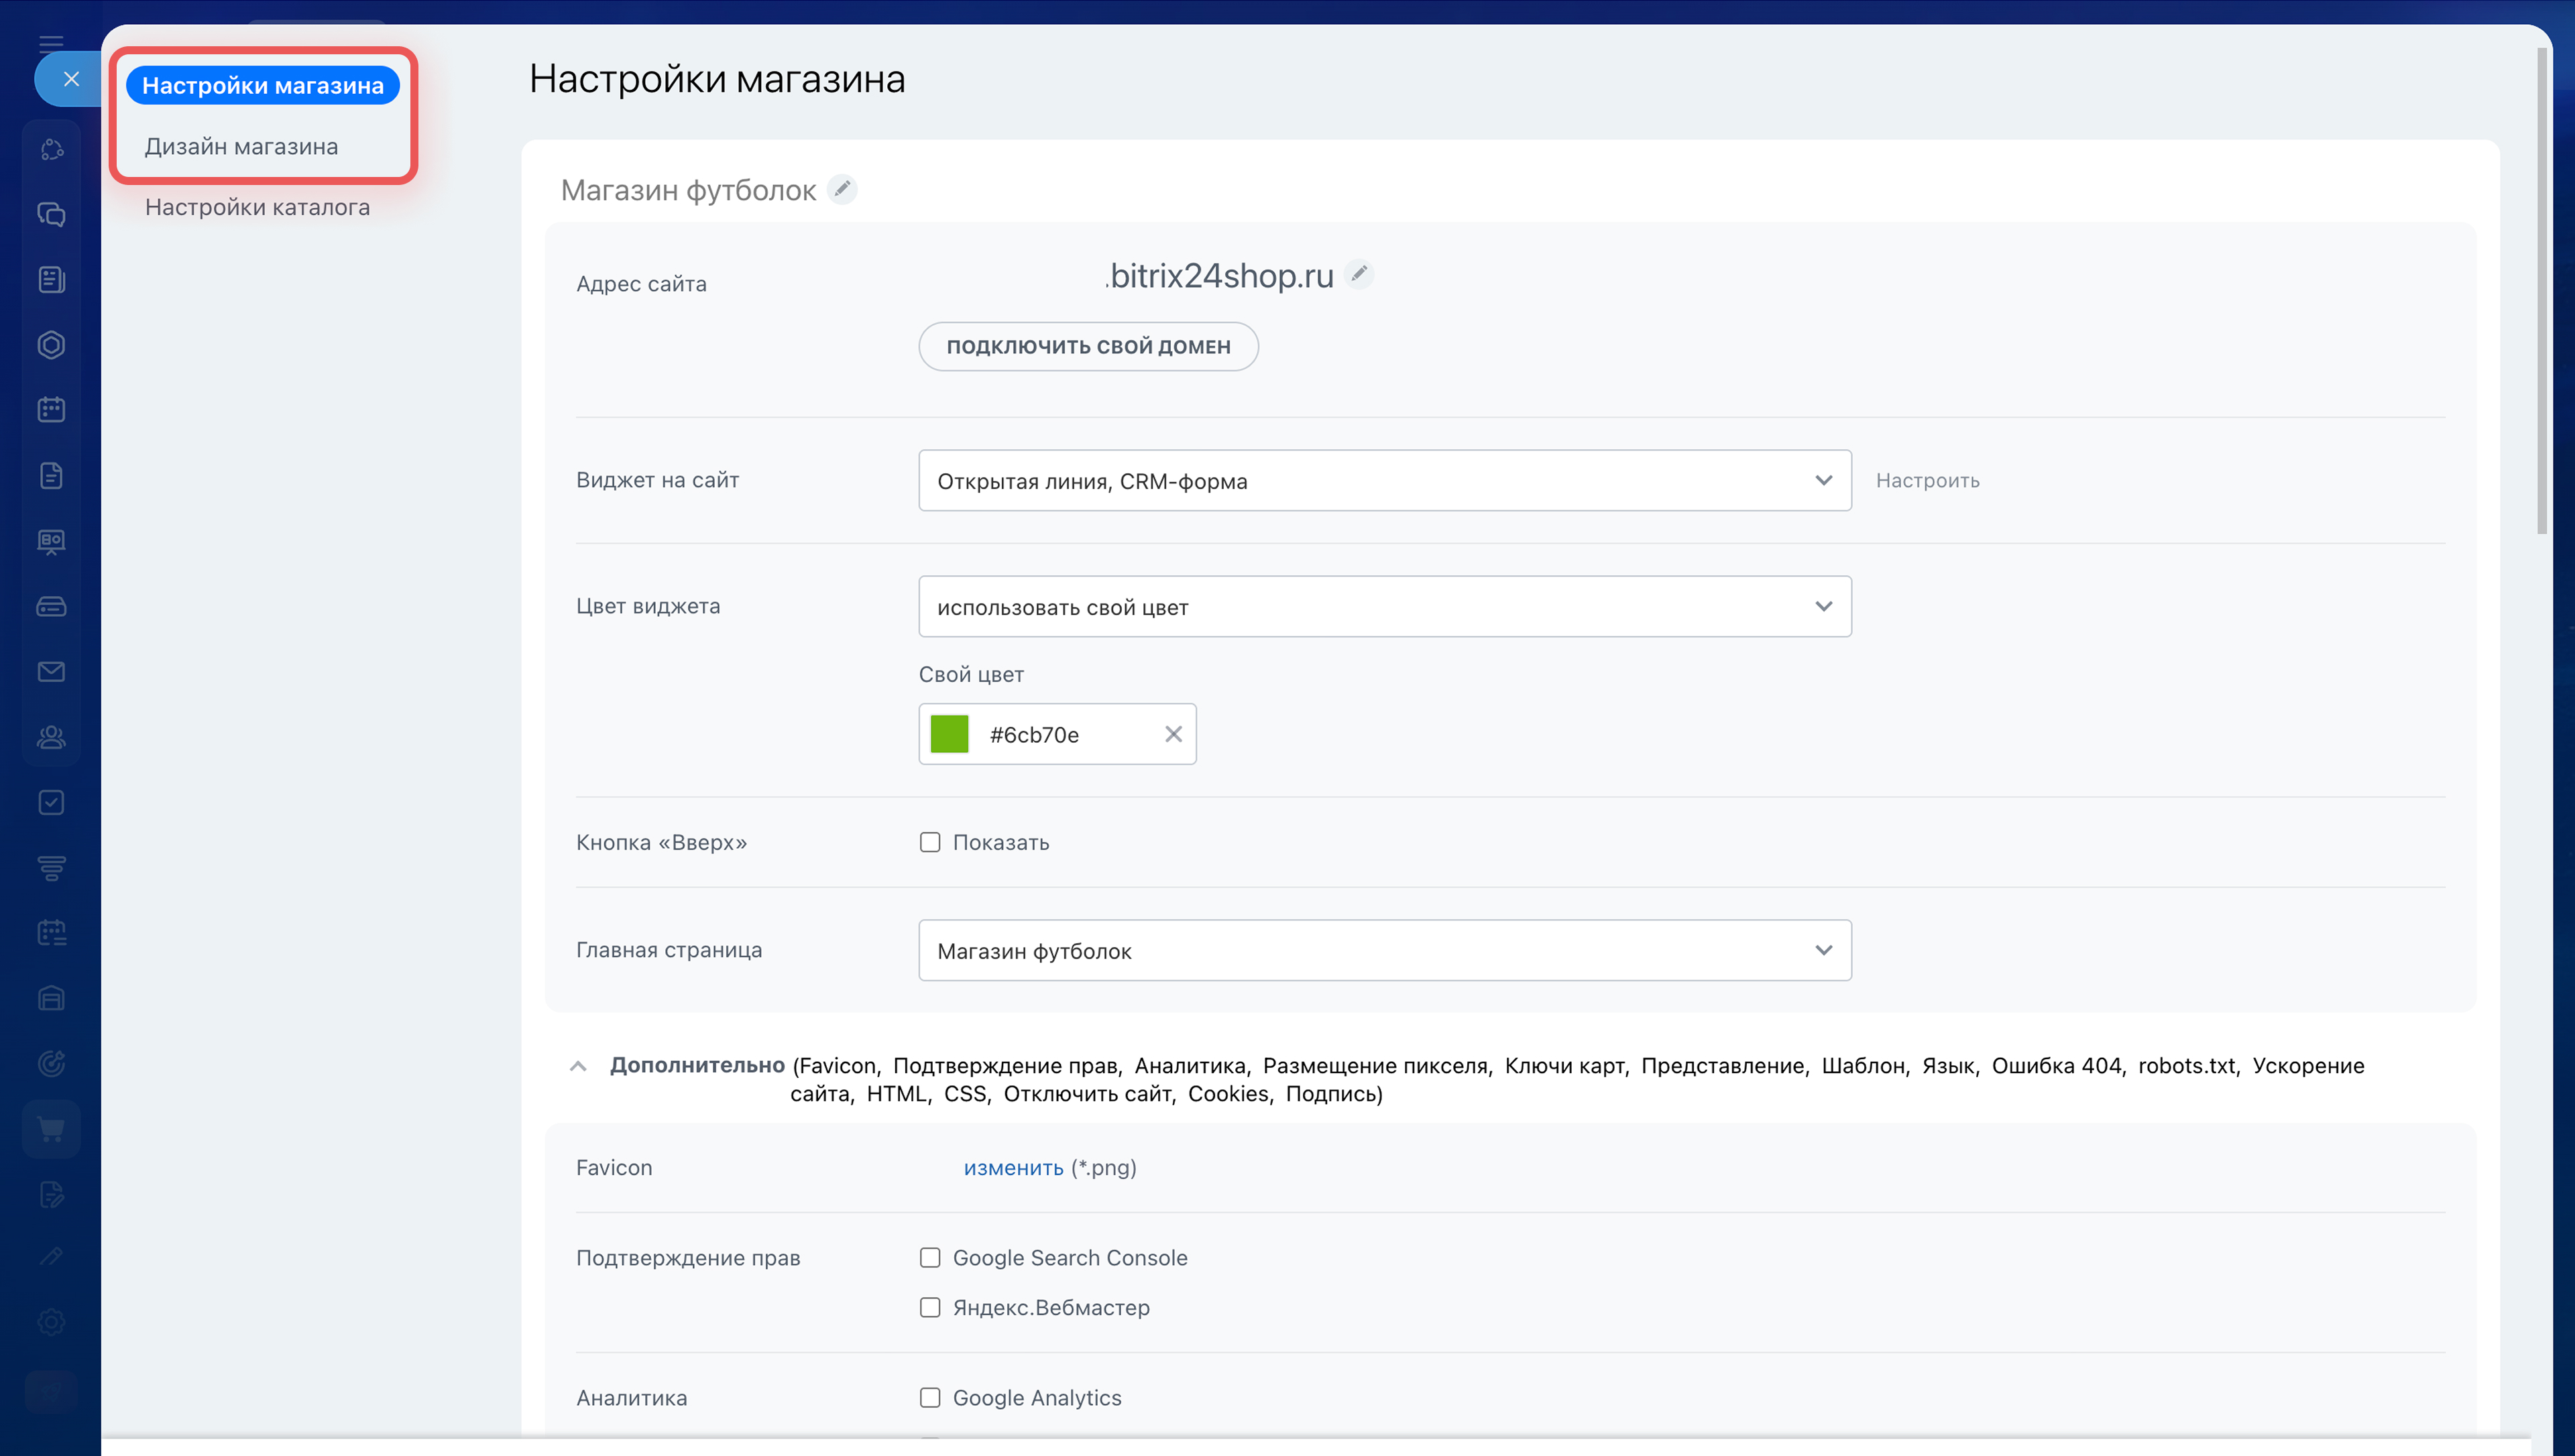Screen dimensions: 2575x1456
Task: Check the Яндекс.Вебмастер option
Action: coord(930,1307)
